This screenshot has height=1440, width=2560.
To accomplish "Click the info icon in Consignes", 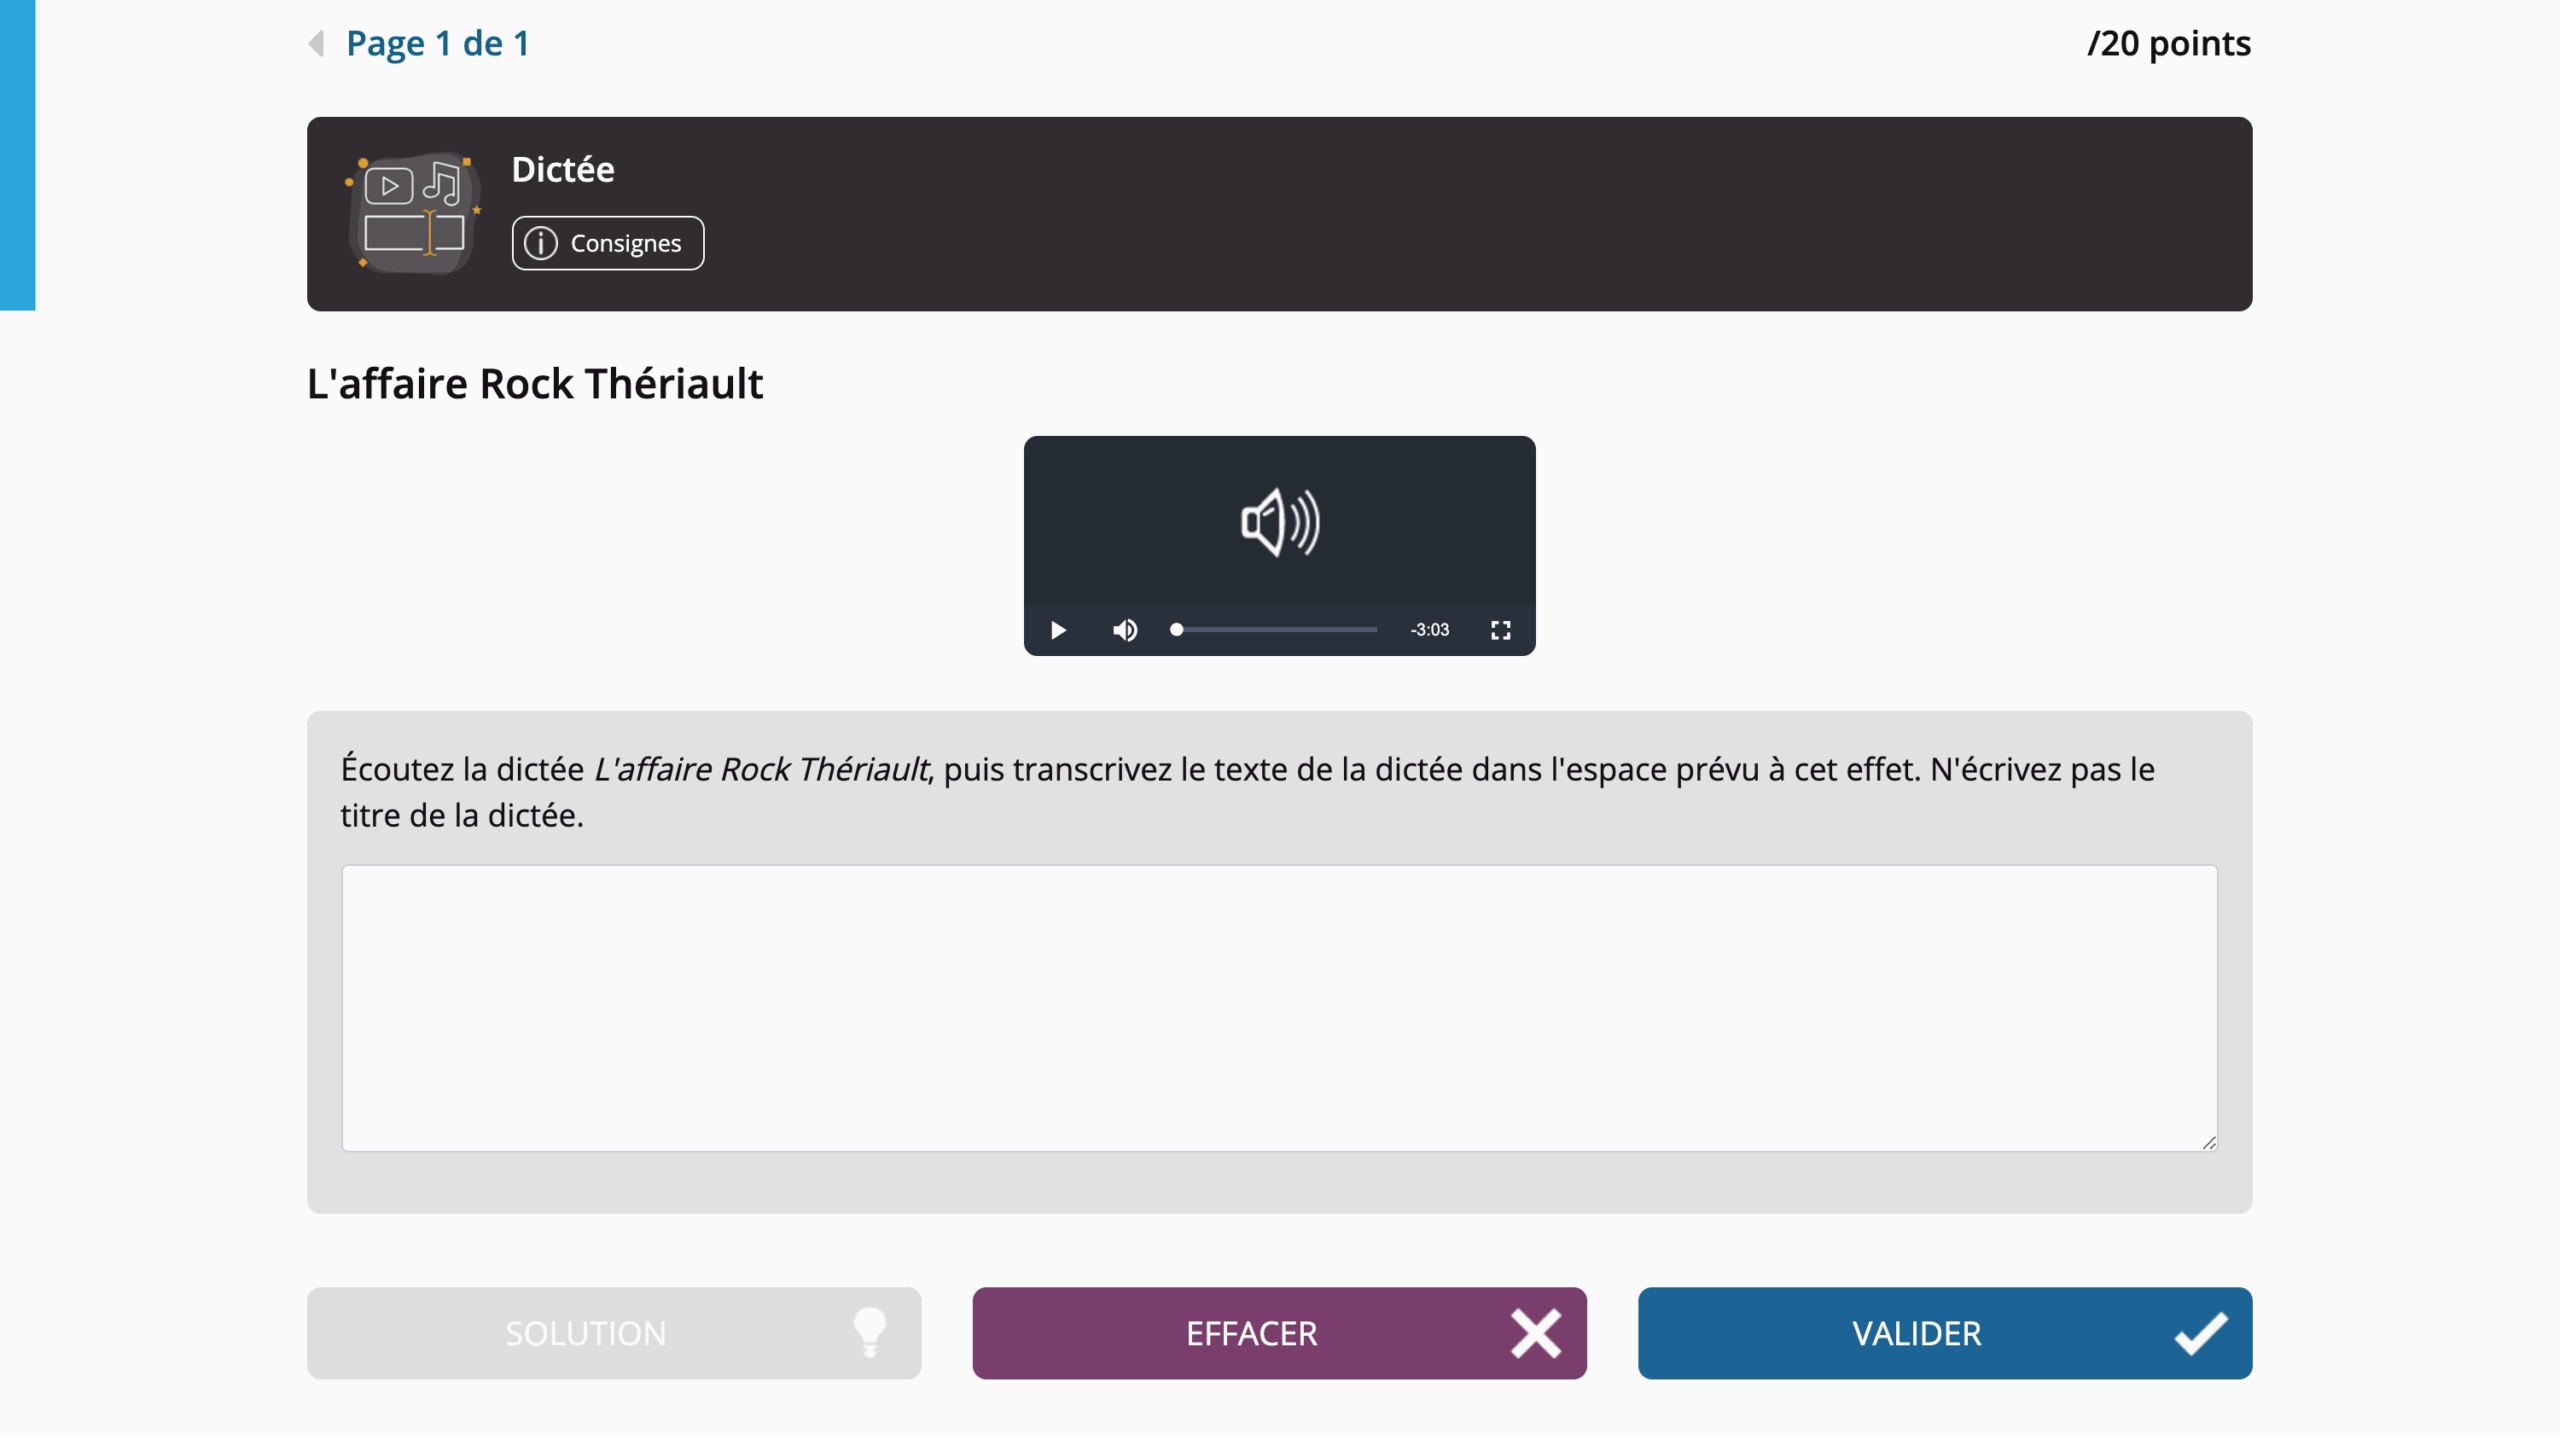I will (x=541, y=243).
